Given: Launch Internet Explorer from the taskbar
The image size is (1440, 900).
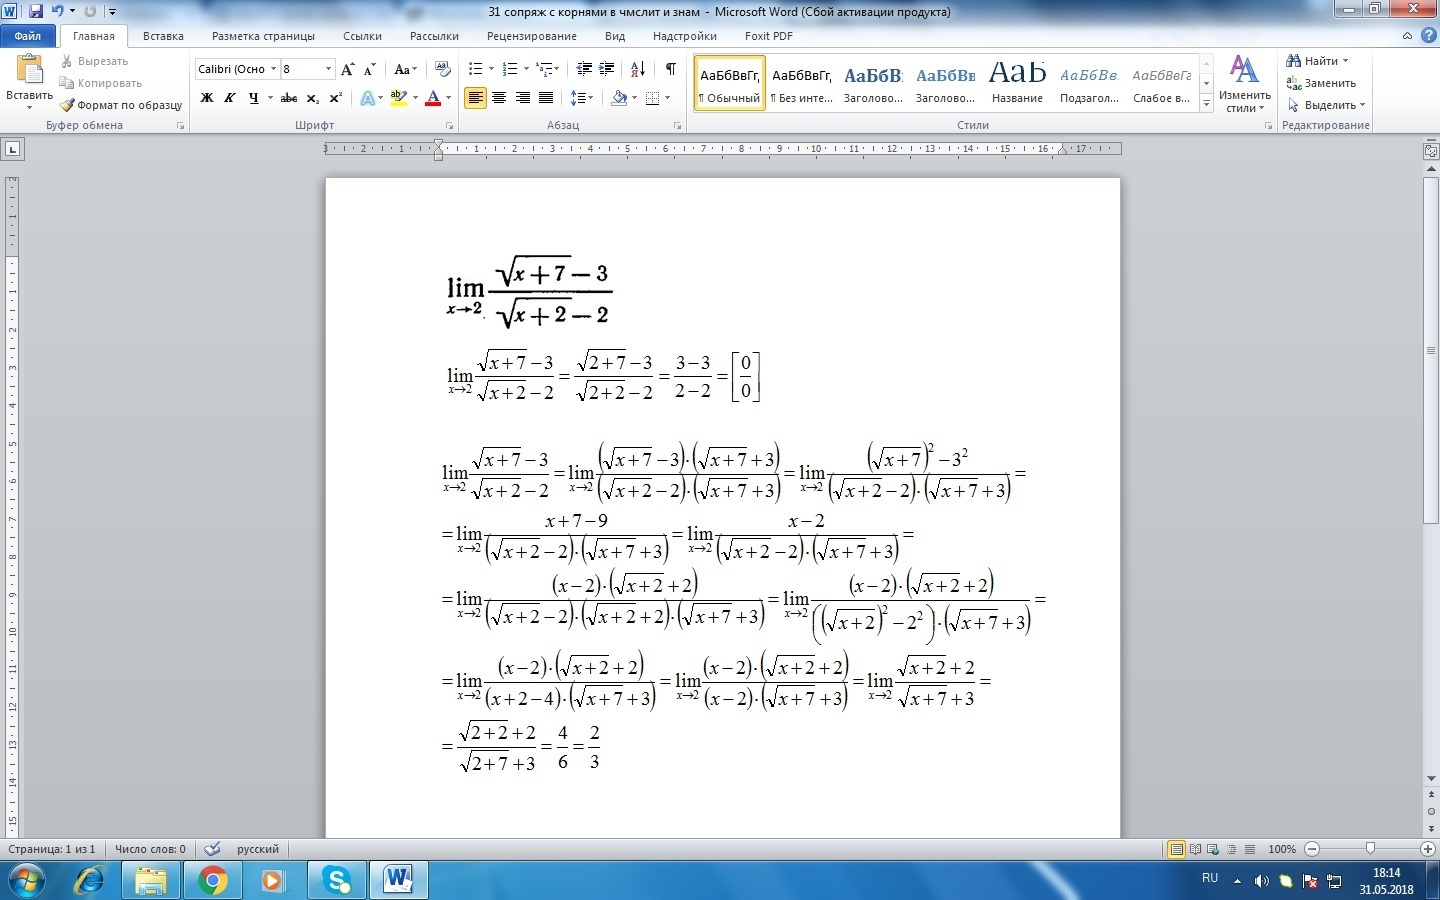Looking at the screenshot, I should coord(89,881).
